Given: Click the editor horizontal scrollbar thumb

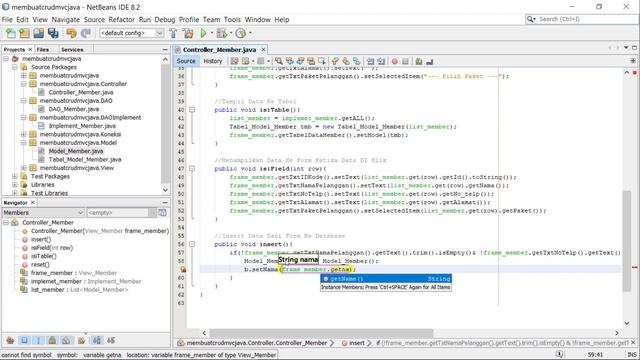Looking at the screenshot, I should pos(321,333).
